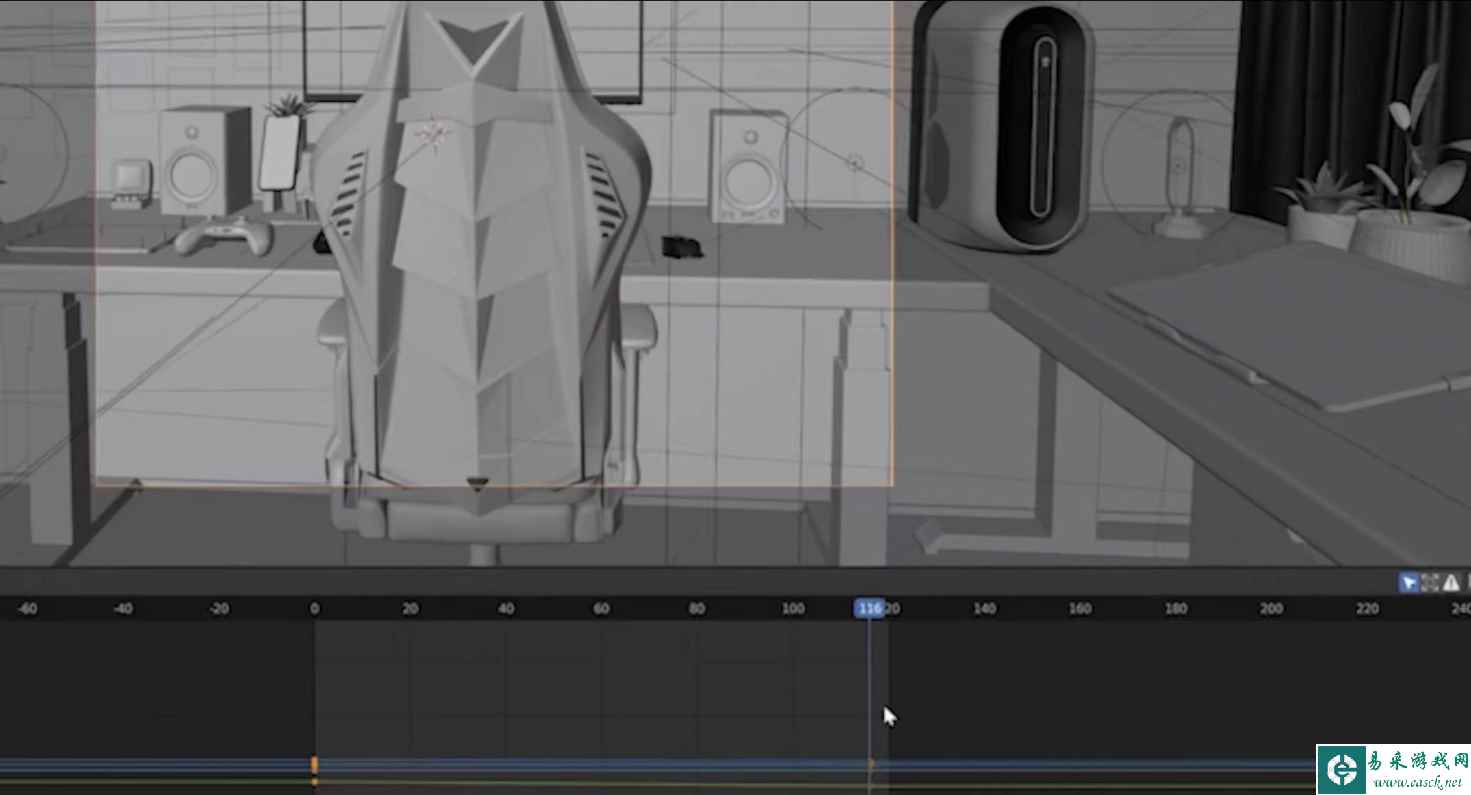Select the right desk speaker model
The height and width of the screenshot is (795, 1471).
point(747,170)
